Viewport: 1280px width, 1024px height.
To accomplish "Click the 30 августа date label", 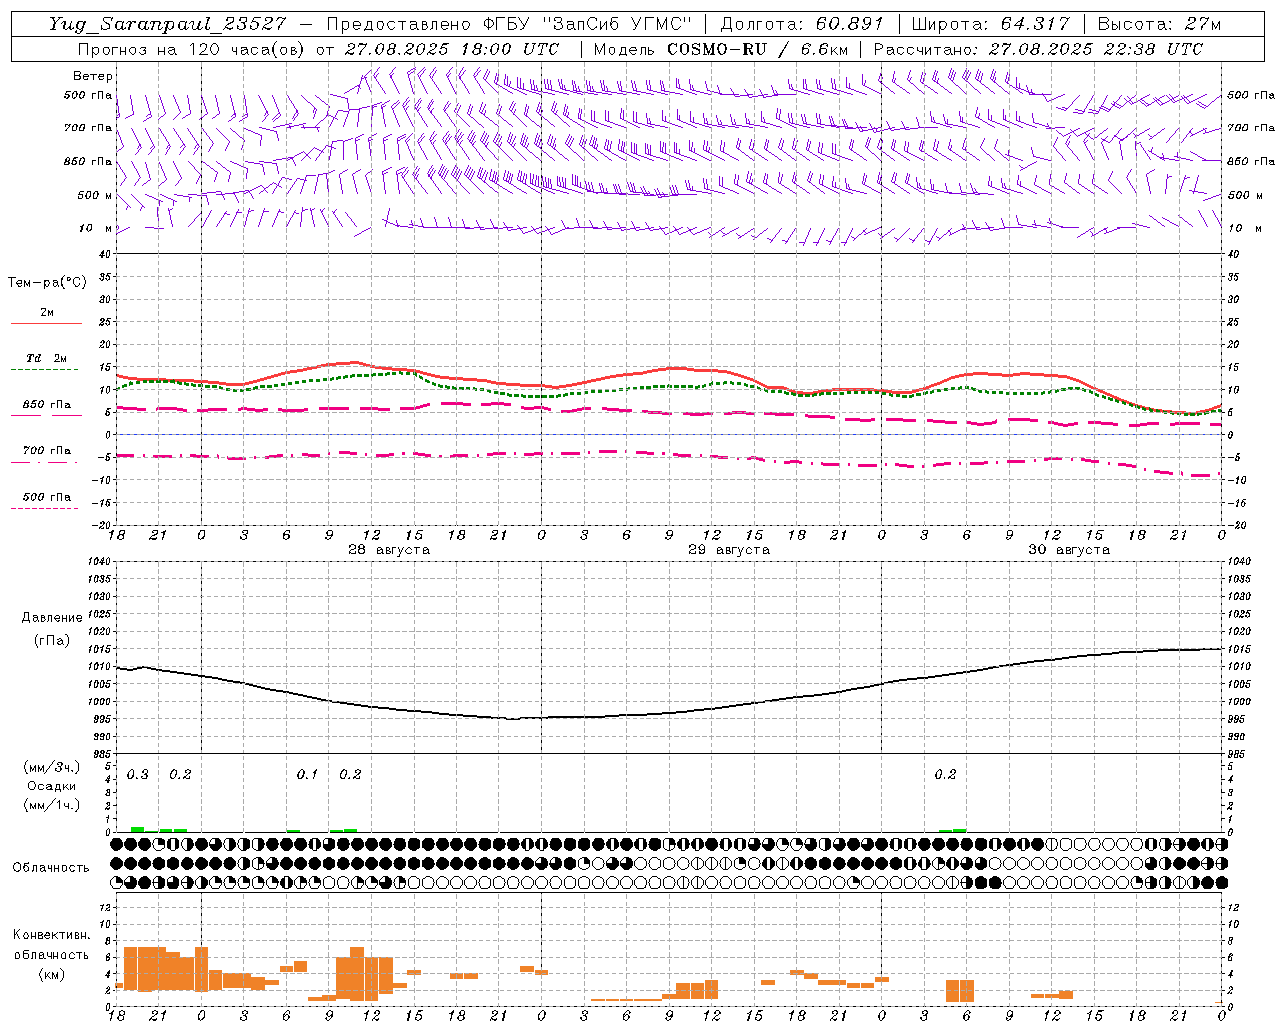I will click(x=1069, y=550).
